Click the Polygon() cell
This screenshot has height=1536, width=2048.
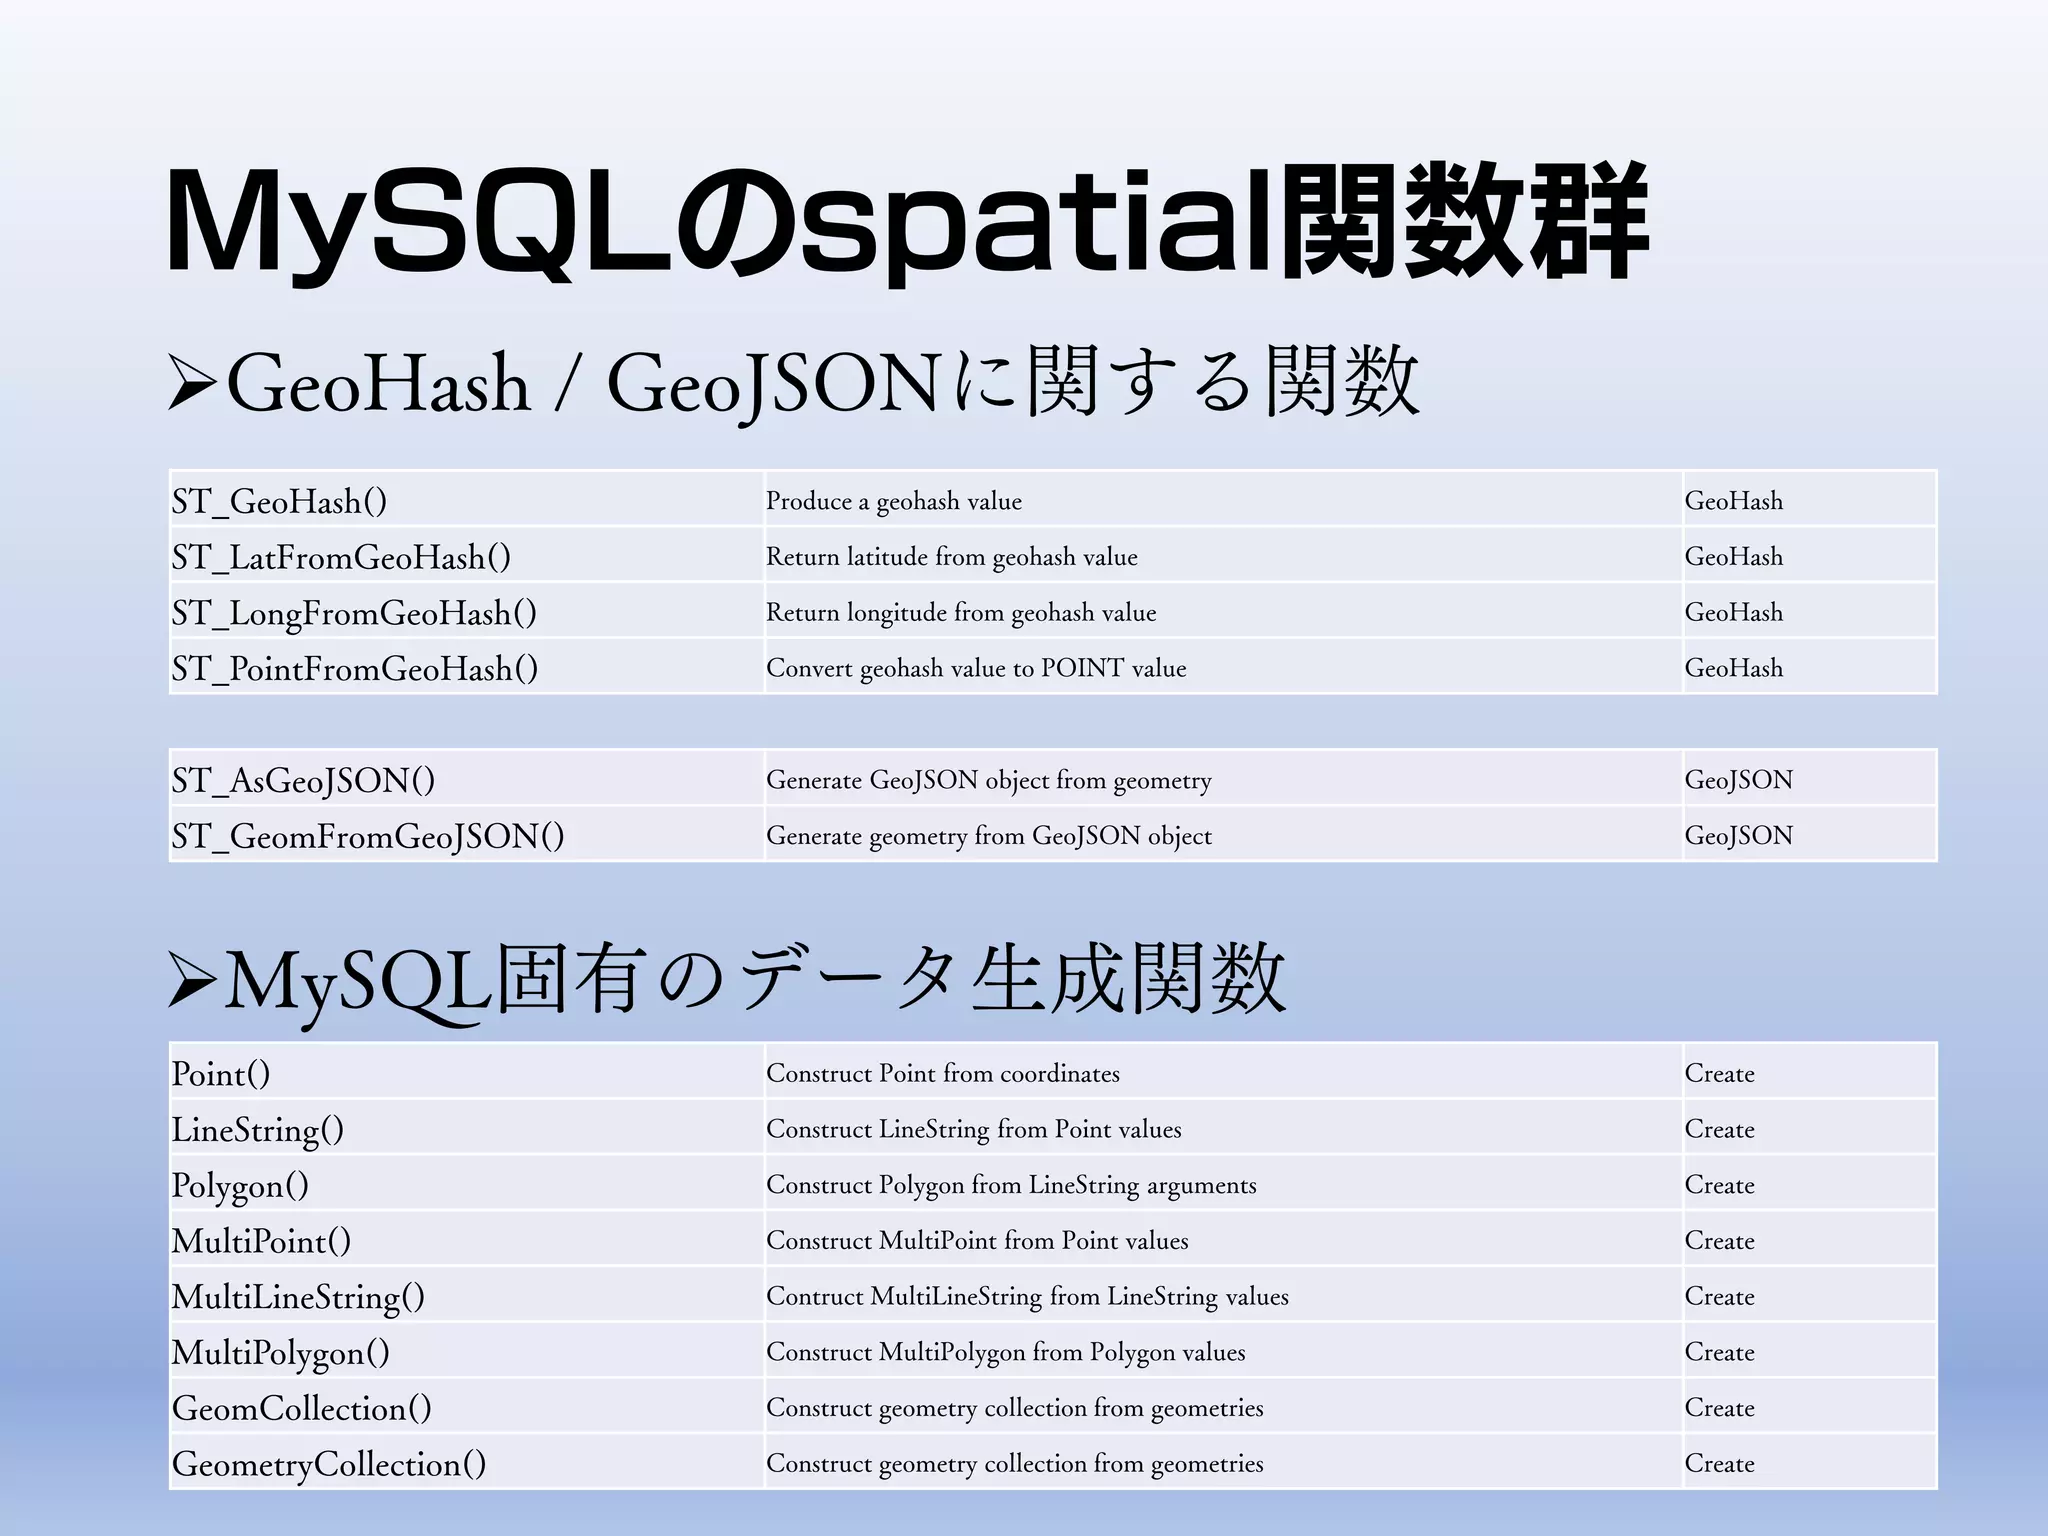pos(466,1184)
